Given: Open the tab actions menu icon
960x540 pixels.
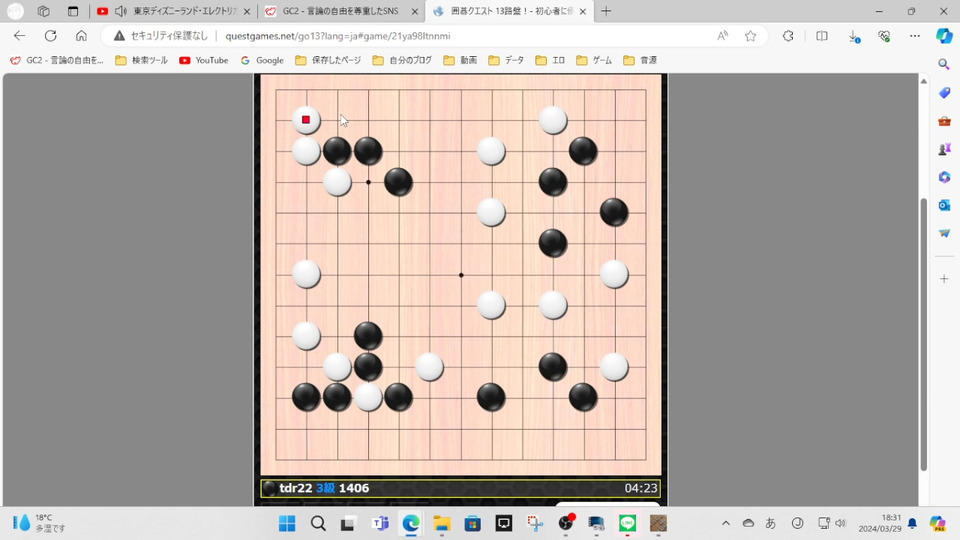Looking at the screenshot, I should [73, 11].
